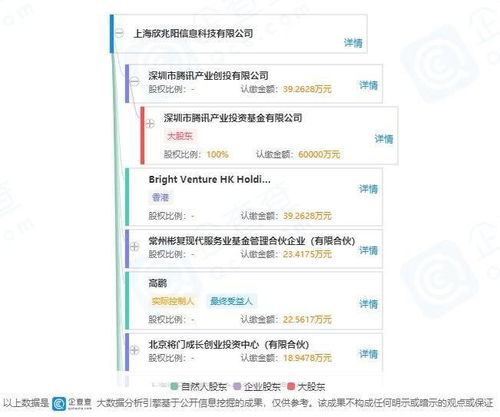Click Bright Venture HK Holdi... name
The width and height of the screenshot is (500, 417).
[209, 179]
